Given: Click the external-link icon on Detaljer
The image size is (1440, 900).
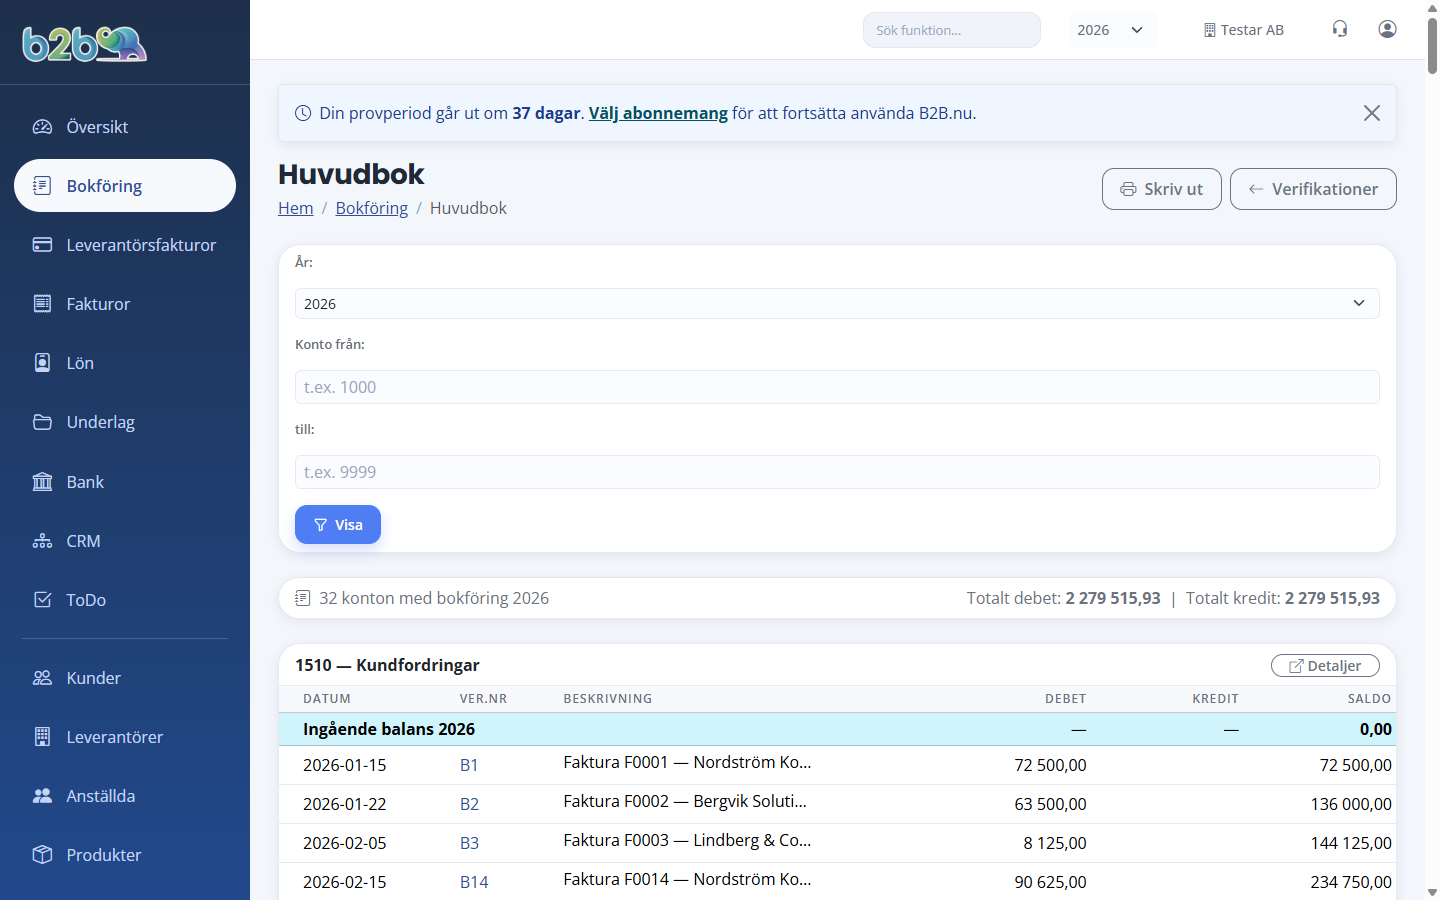Looking at the screenshot, I should pyautogui.click(x=1296, y=666).
